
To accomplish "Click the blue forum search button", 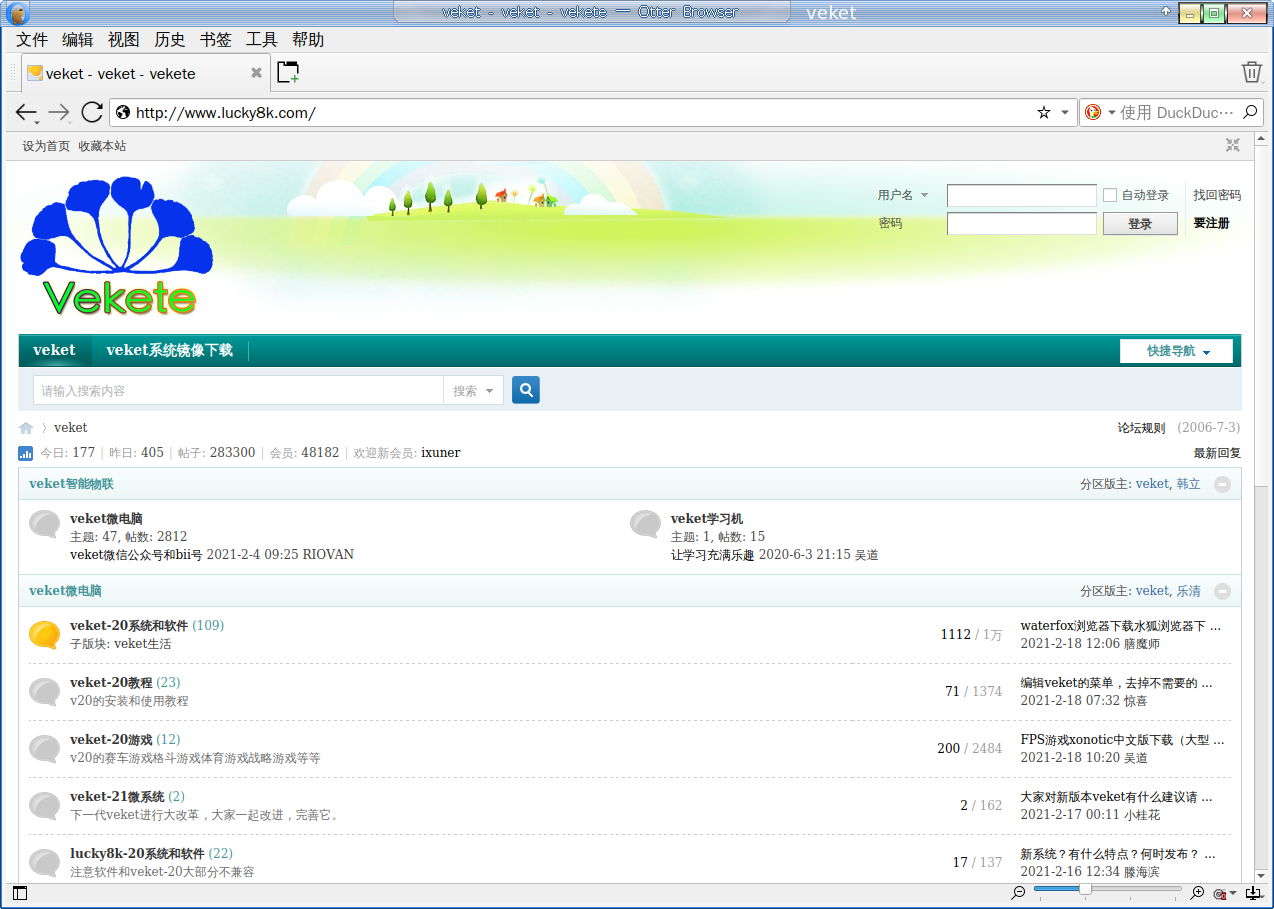I will (x=526, y=390).
